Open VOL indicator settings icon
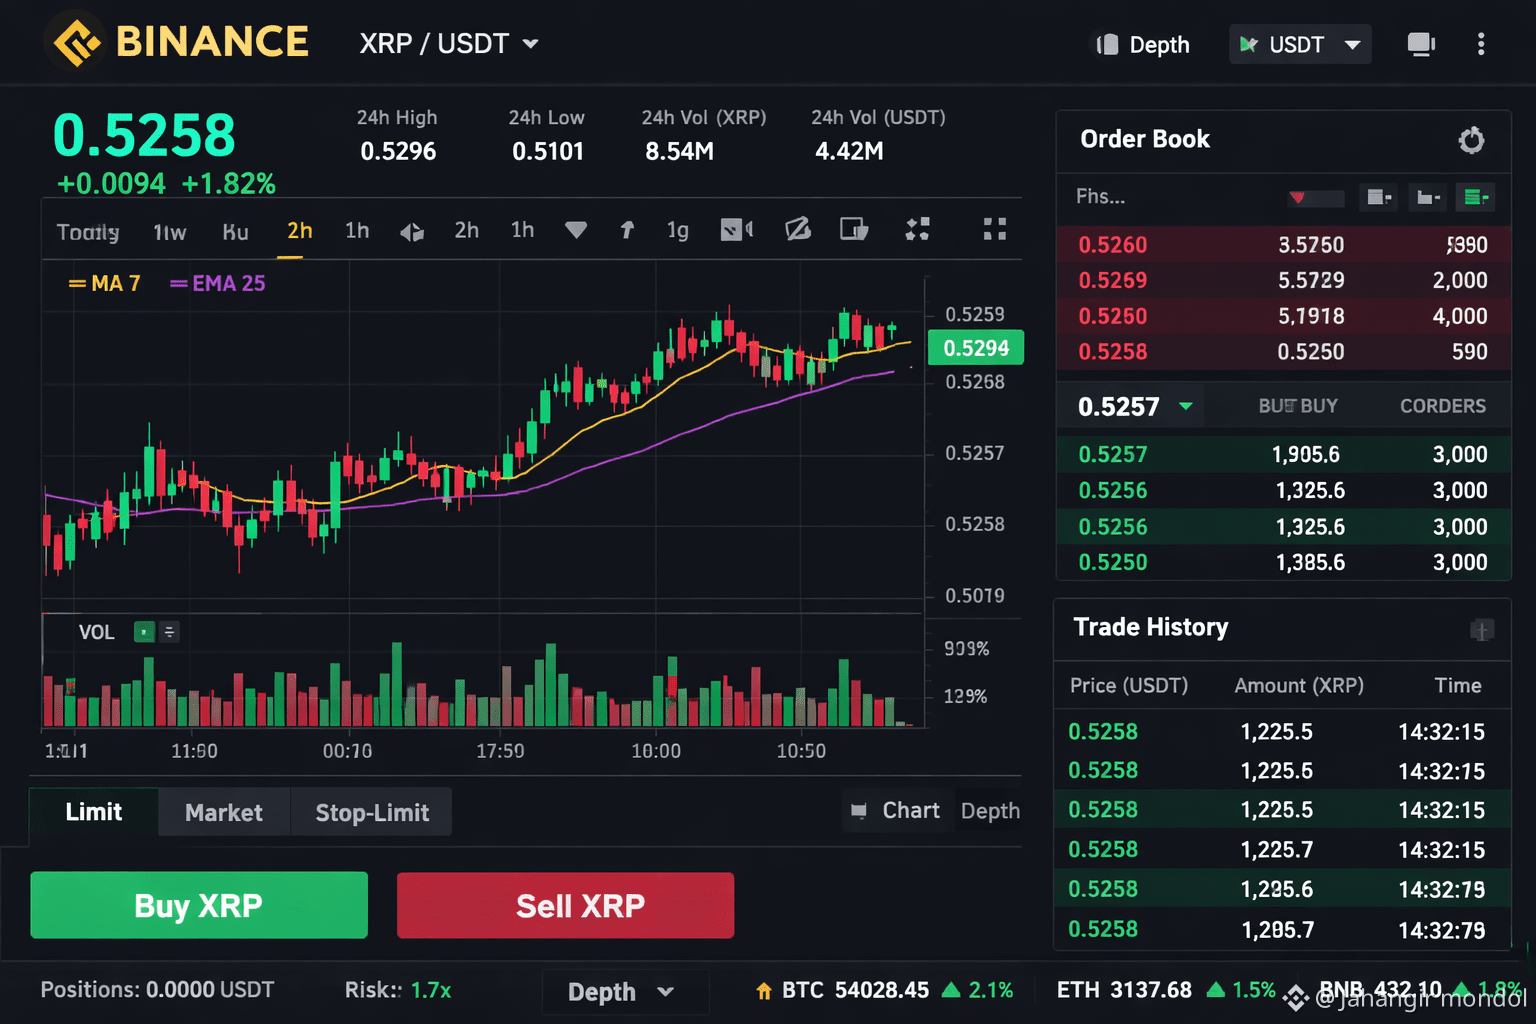The height and width of the screenshot is (1024, 1536). [170, 632]
